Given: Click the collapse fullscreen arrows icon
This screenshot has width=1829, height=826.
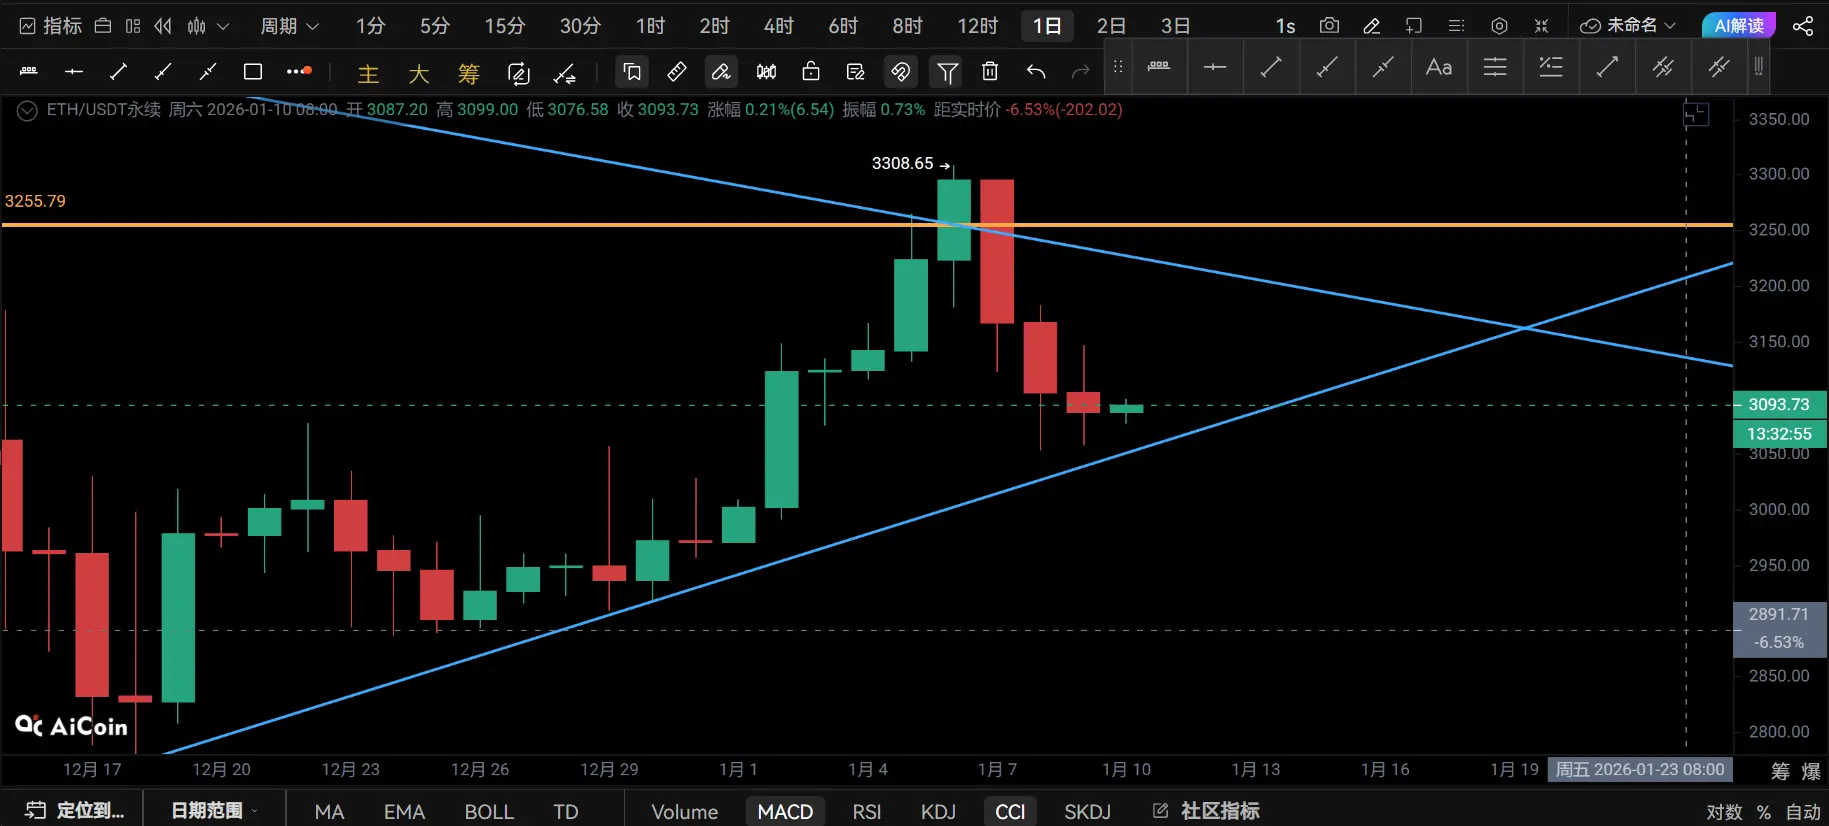Looking at the screenshot, I should 1541,26.
